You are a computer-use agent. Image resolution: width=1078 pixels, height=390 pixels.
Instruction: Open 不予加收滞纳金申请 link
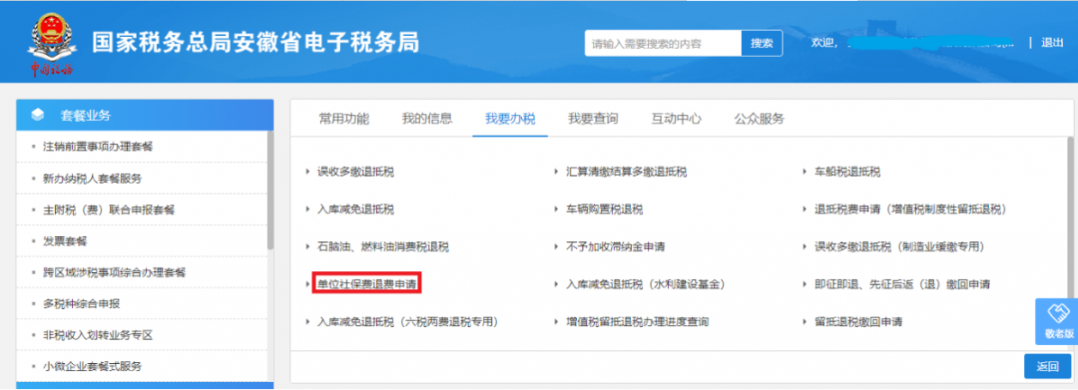(615, 246)
